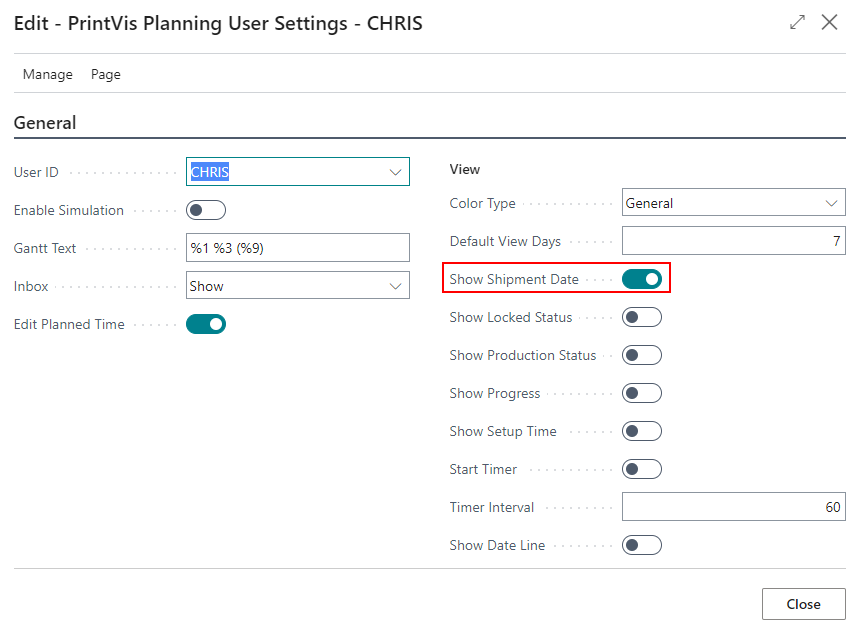Disable Show Shipment Date toggle
Viewport: 864px width, 634px height.
tap(642, 279)
